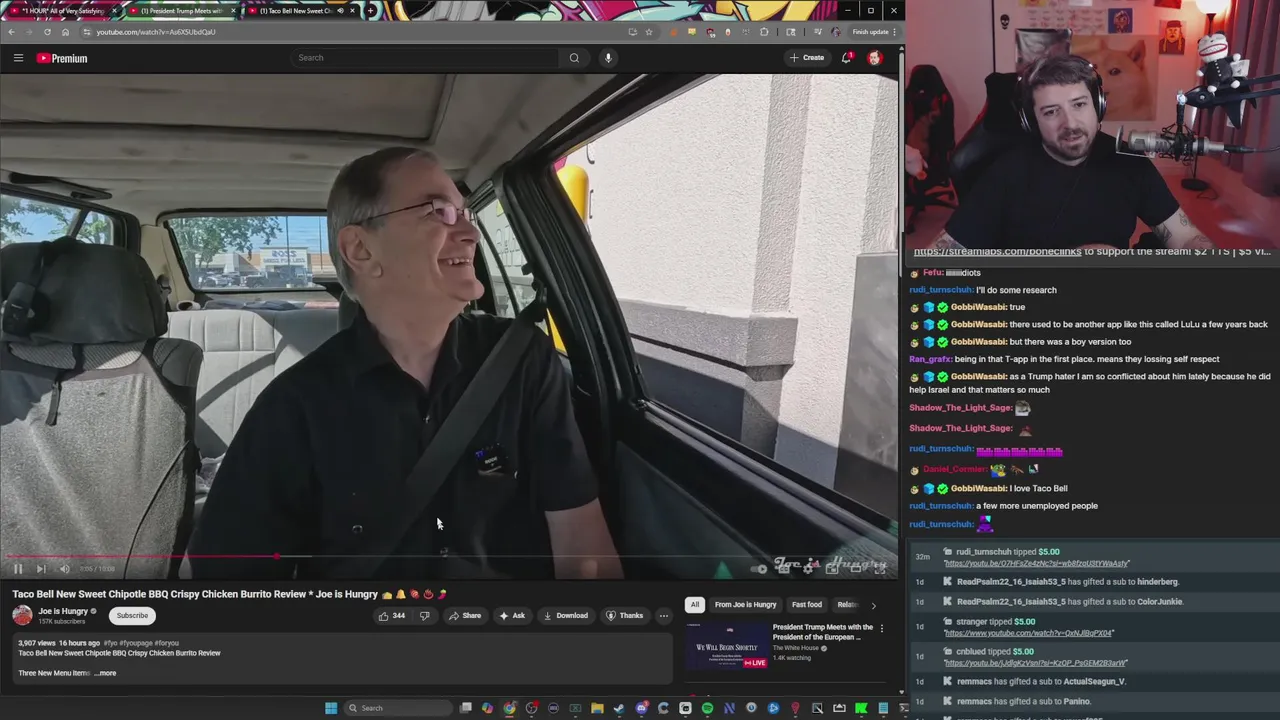Screen dimensions: 1280x720
Task: Open Steam from the taskbar
Action: click(619, 708)
